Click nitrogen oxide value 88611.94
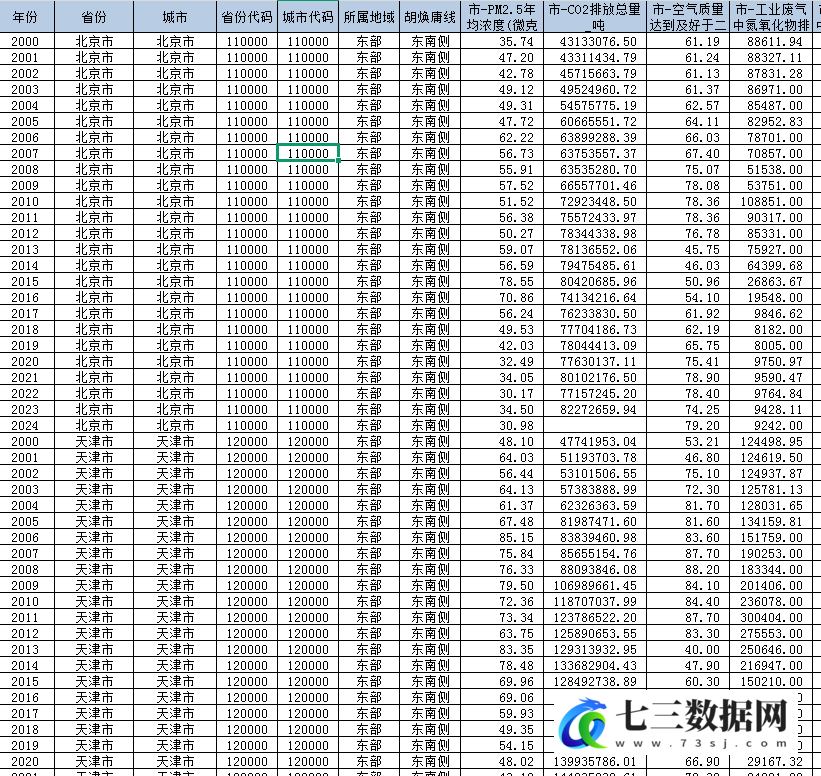Image resolution: width=821 pixels, height=776 pixels. pyautogui.click(x=771, y=41)
